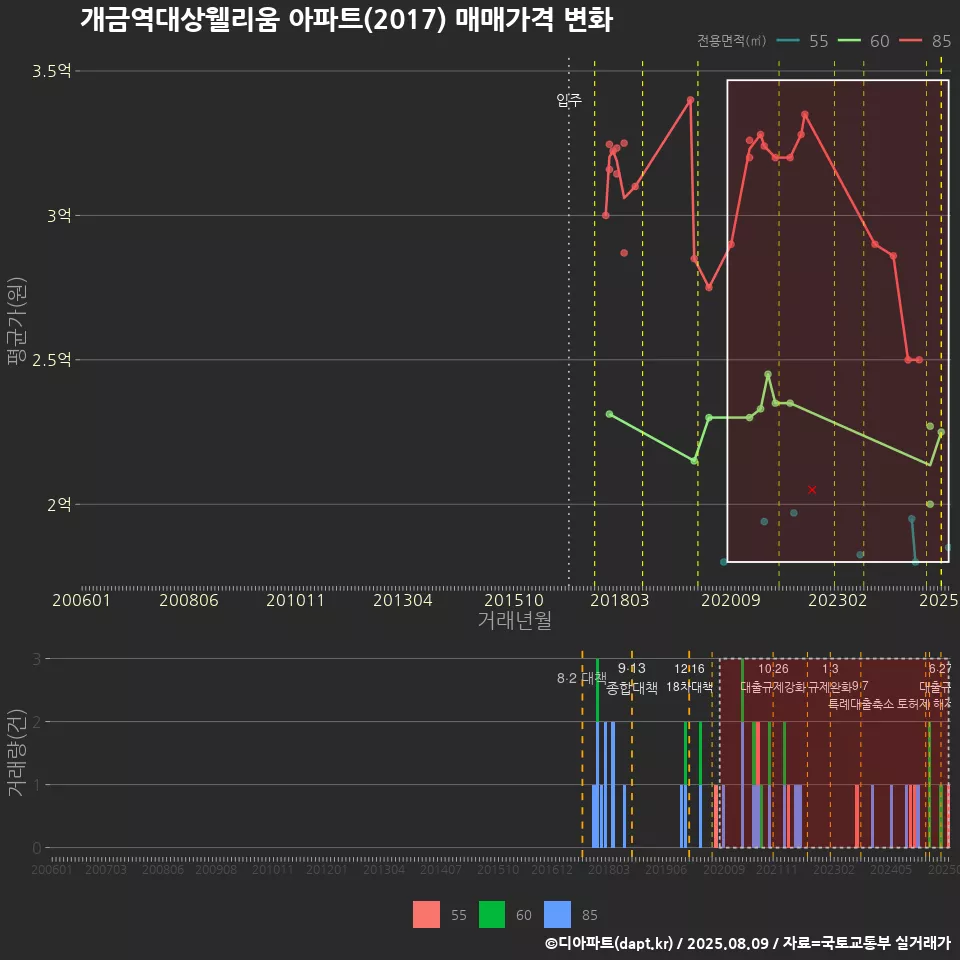Click the 2.5억 y-axis label

tap(51, 360)
